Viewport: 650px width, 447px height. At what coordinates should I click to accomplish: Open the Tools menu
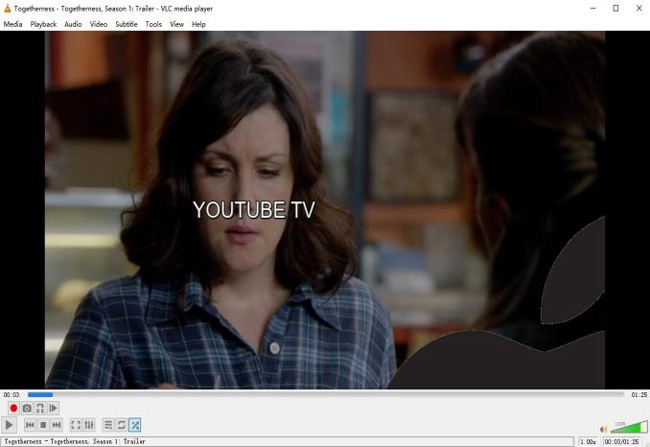click(153, 24)
